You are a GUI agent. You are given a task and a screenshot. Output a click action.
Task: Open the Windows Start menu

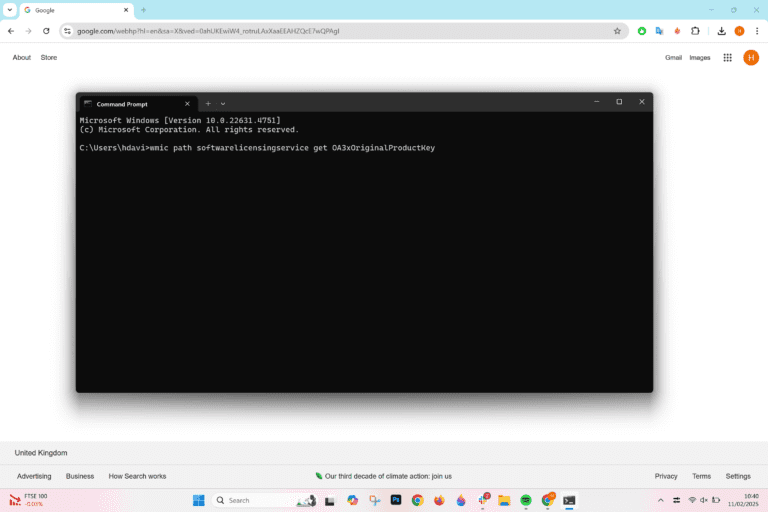pos(198,500)
